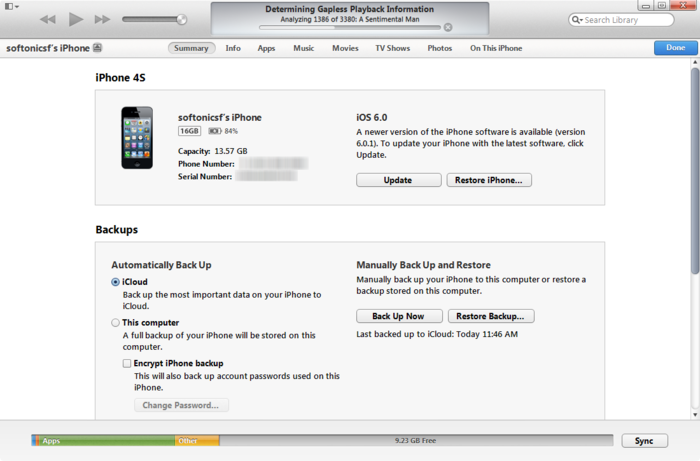
Task: Open the iTunes window menu icon
Action: coord(11,6)
